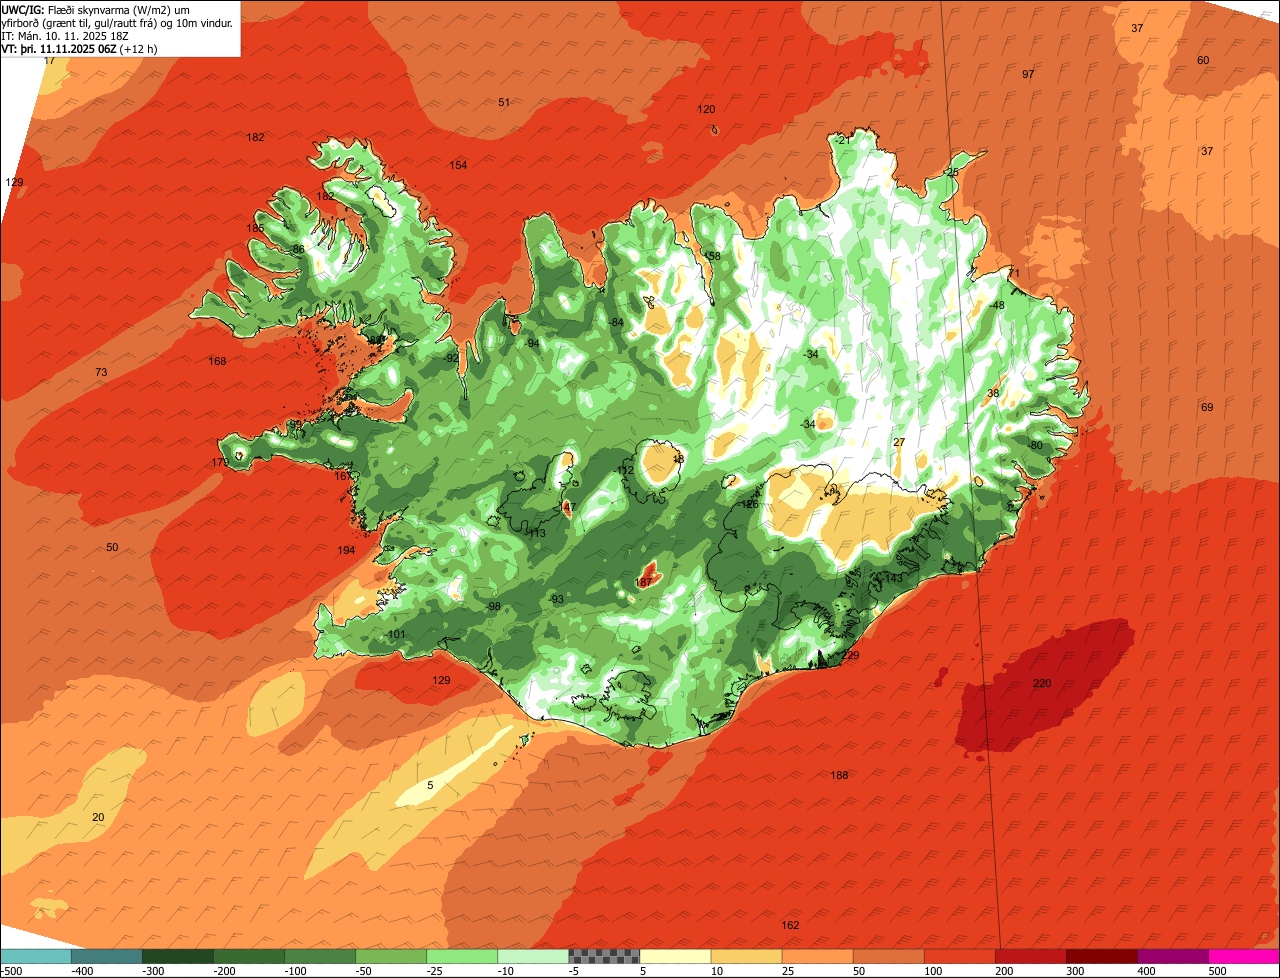Click the map value '158'
The width and height of the screenshot is (1280, 978).
point(712,256)
